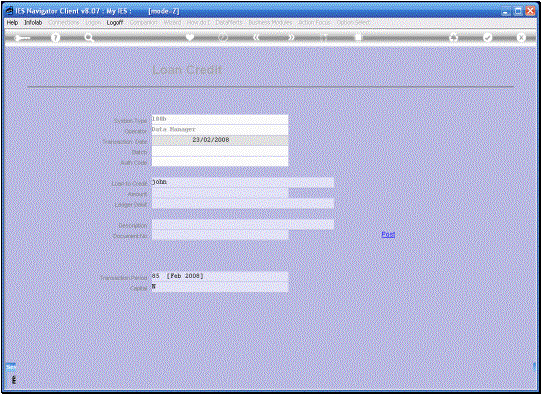Click the heart favorites icon
The width and height of the screenshot is (541, 394).
190,37
